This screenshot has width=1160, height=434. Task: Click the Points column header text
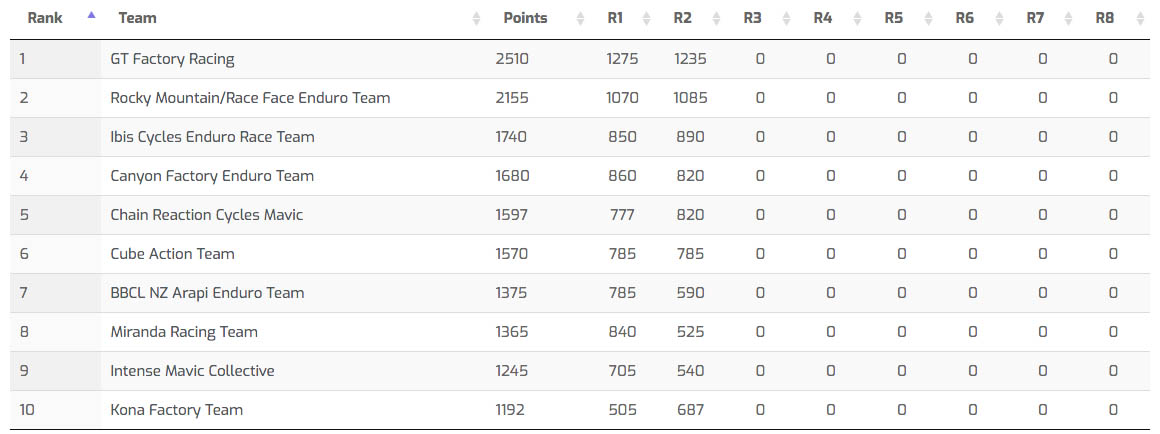525,19
